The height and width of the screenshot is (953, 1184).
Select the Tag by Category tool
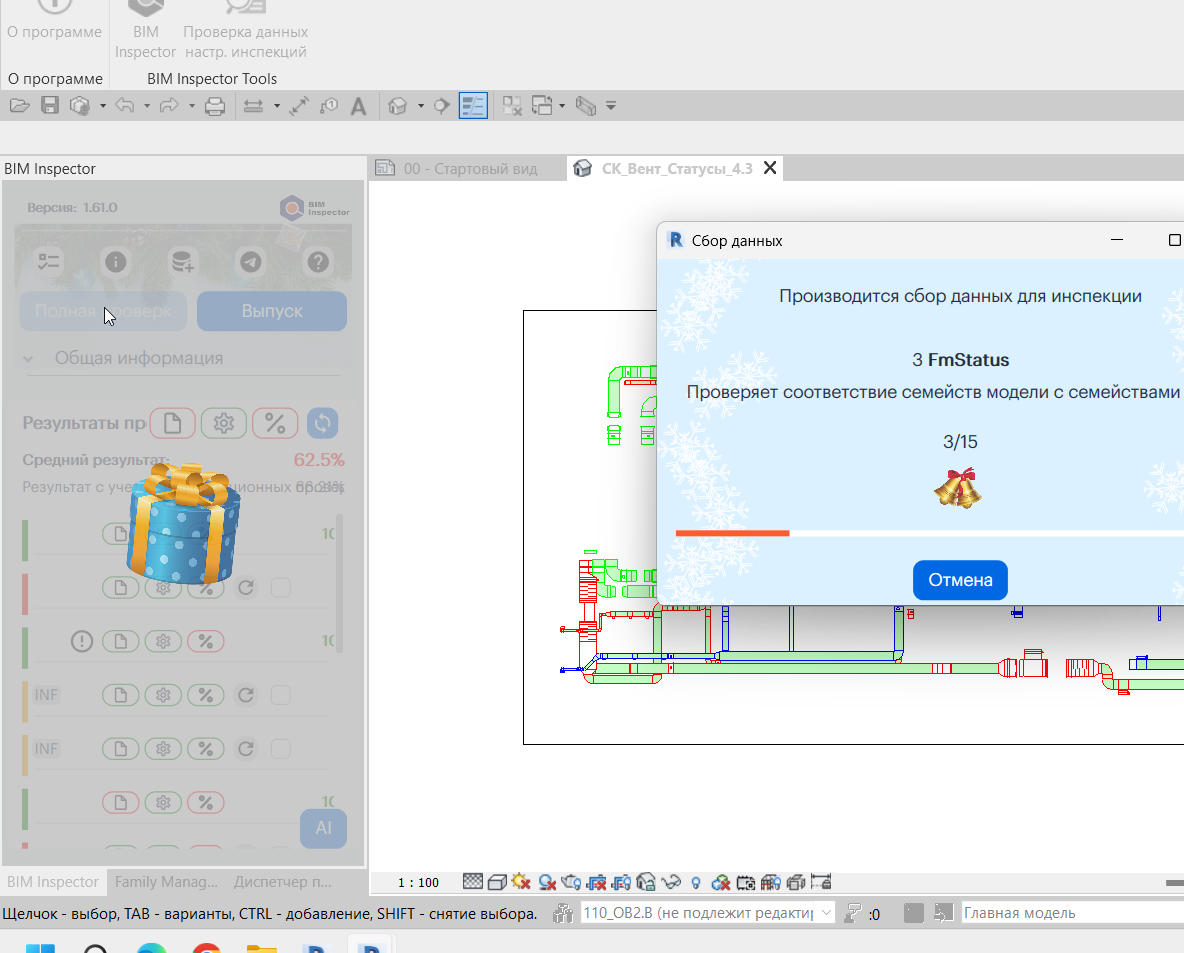[328, 106]
